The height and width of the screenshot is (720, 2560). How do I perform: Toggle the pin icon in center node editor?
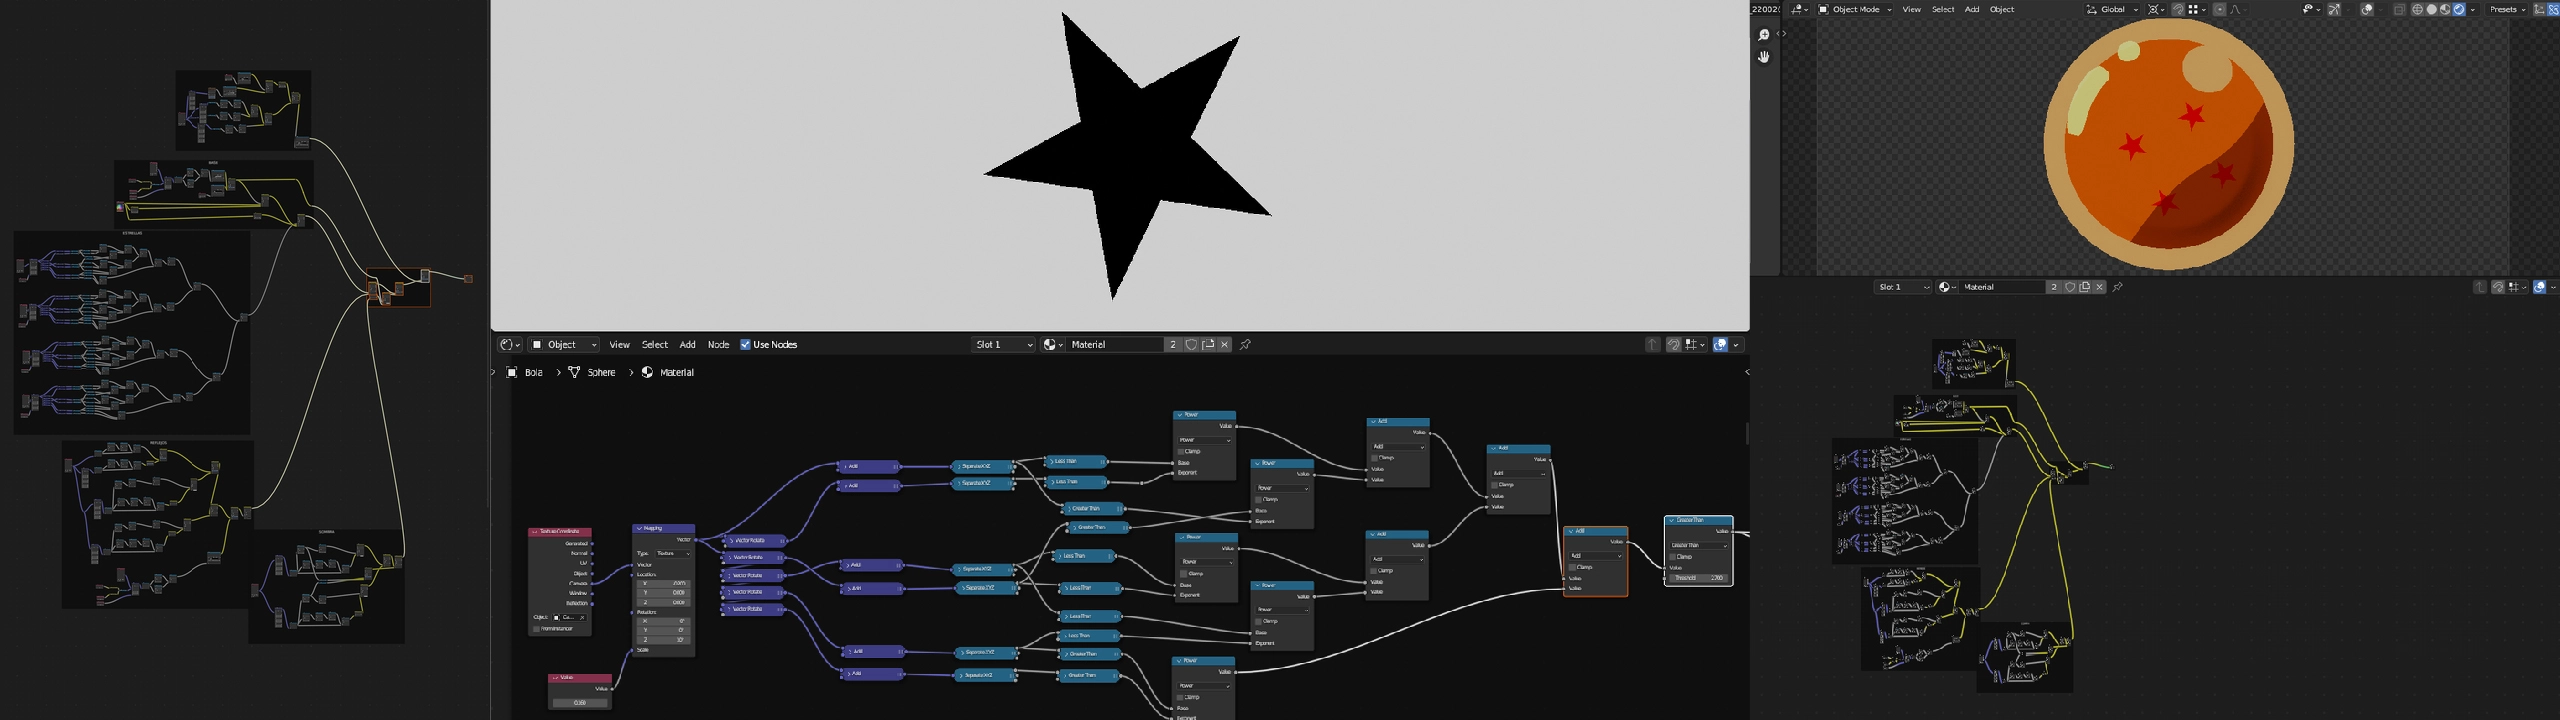1246,345
